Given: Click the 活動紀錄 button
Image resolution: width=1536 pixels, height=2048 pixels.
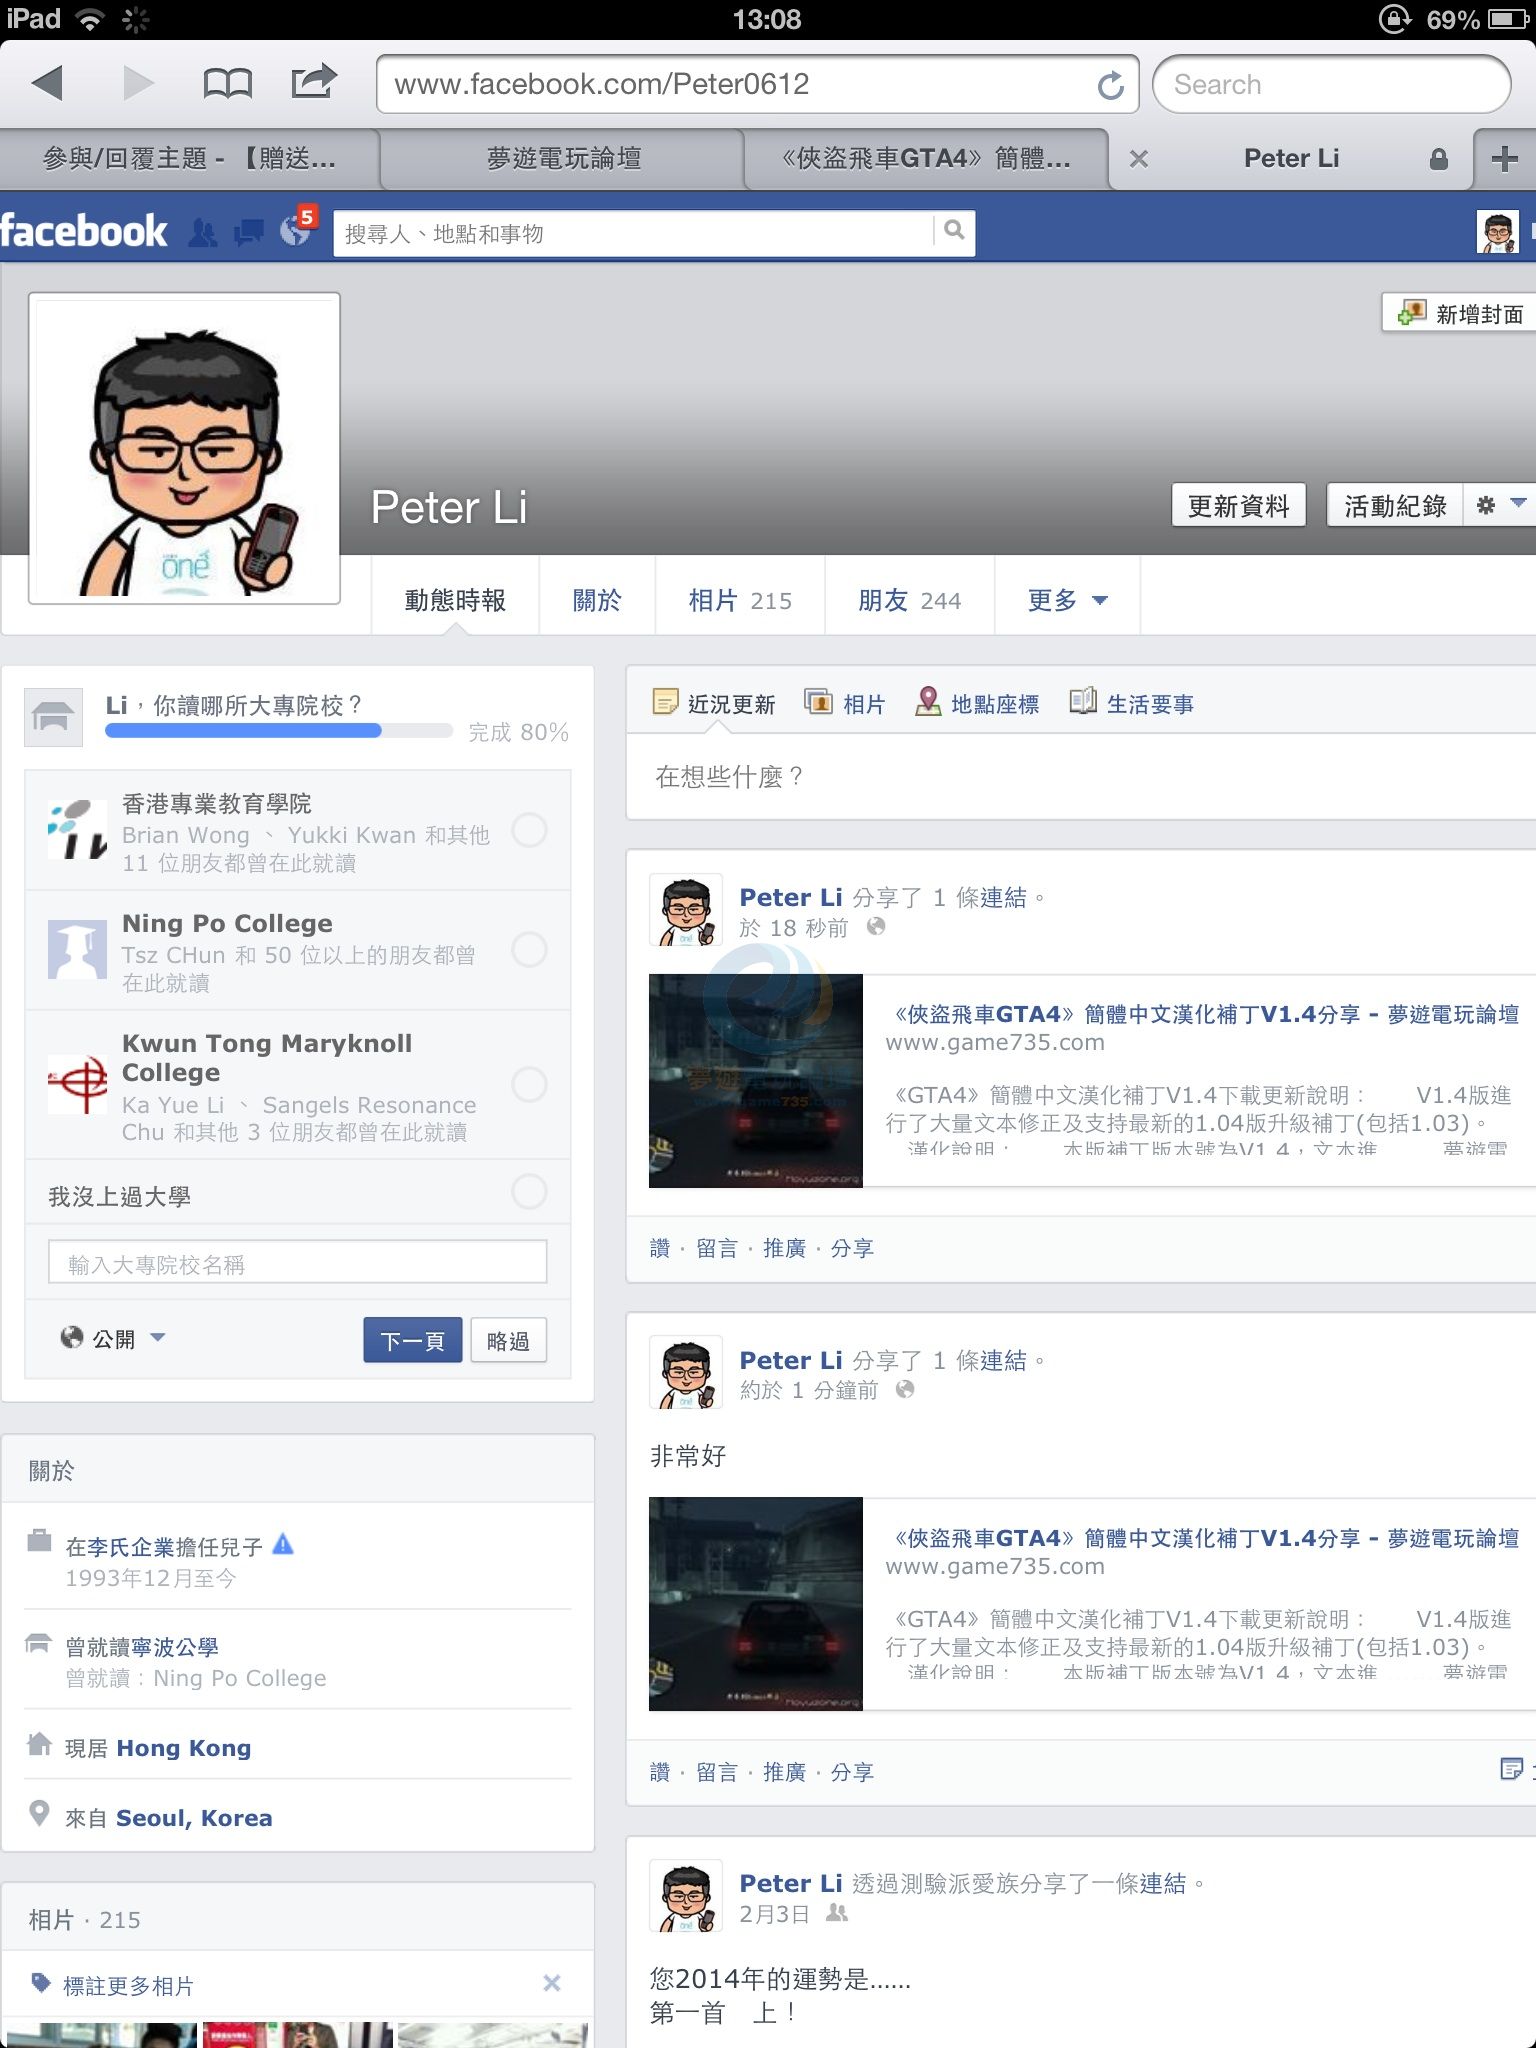Looking at the screenshot, I should coord(1395,505).
